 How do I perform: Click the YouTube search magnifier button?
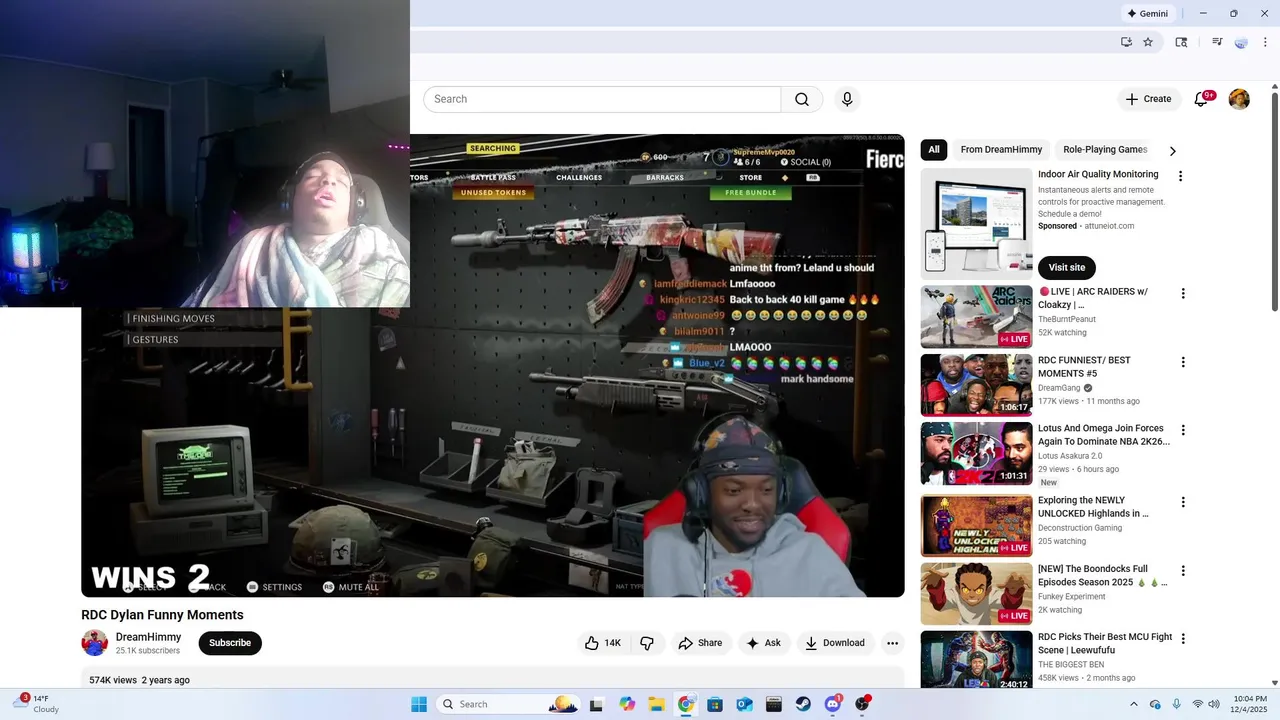(x=802, y=99)
